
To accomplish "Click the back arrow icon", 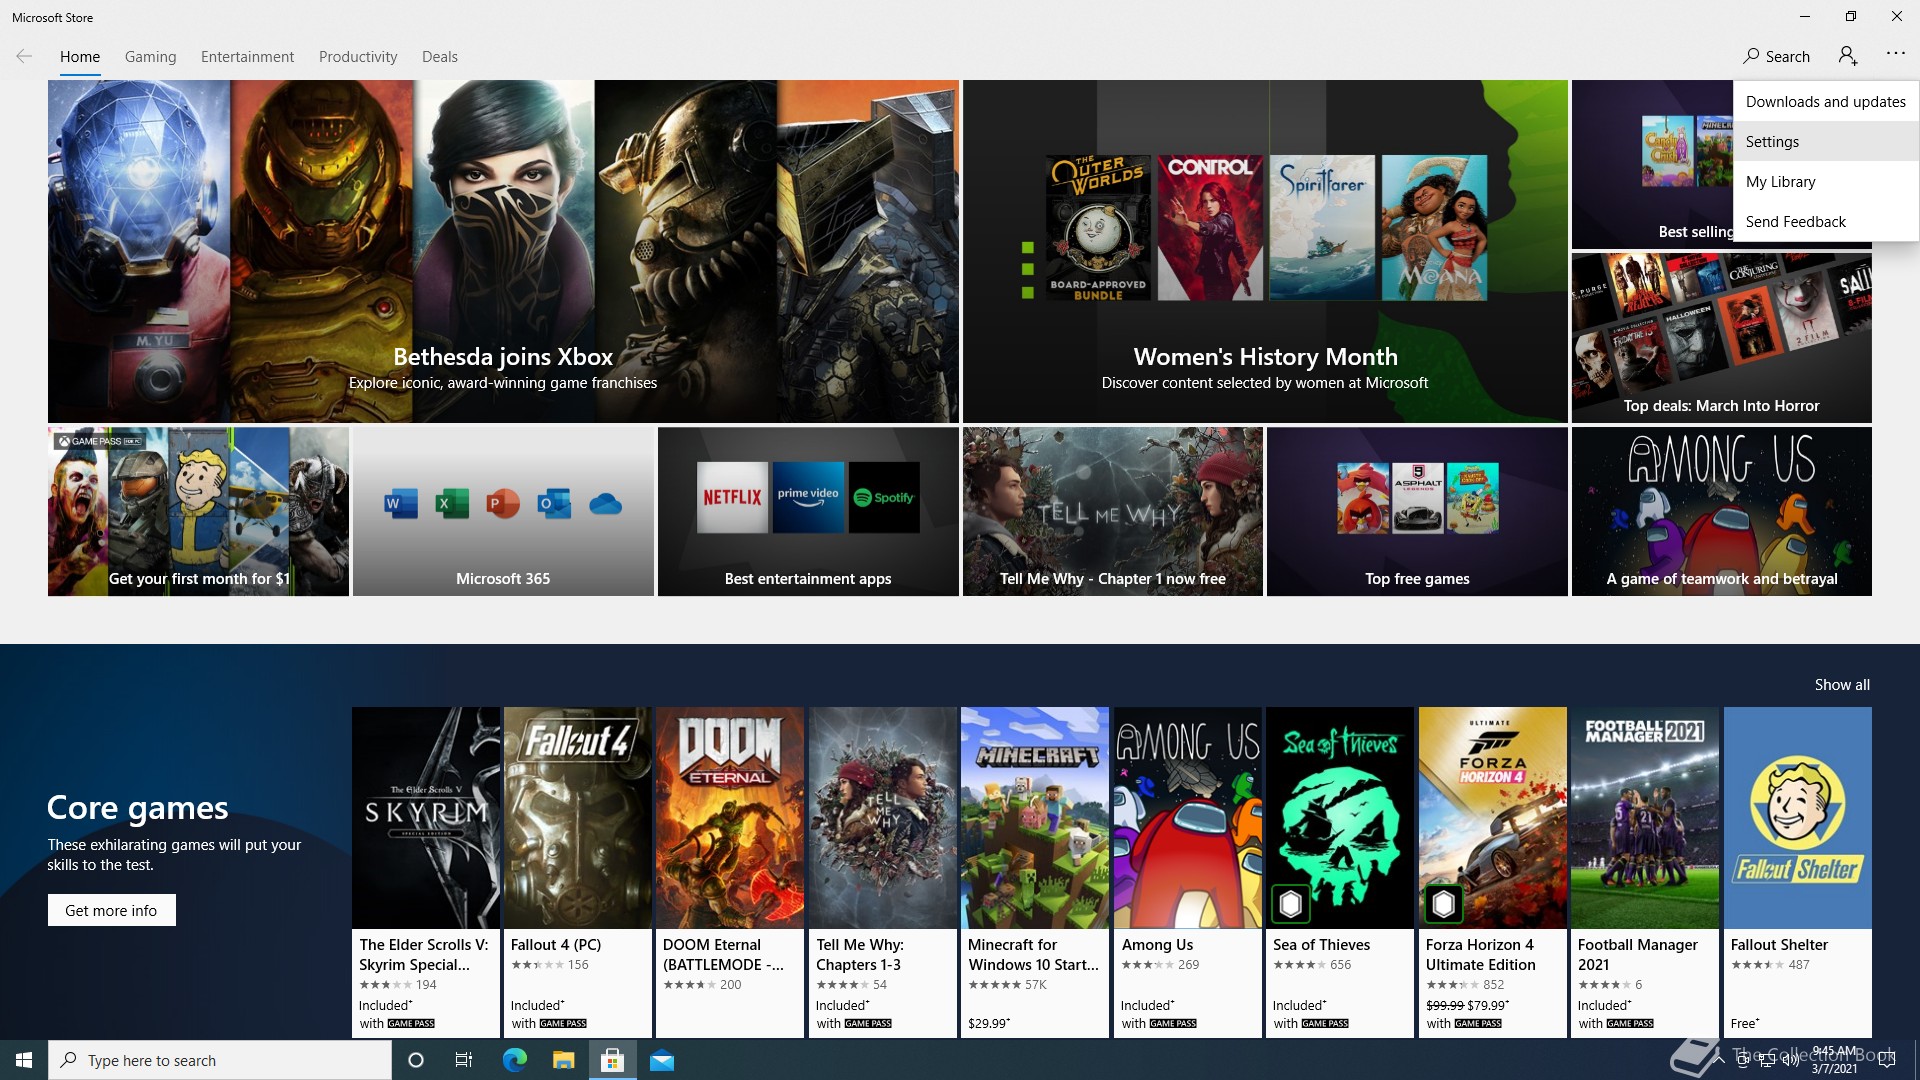I will click(x=24, y=56).
